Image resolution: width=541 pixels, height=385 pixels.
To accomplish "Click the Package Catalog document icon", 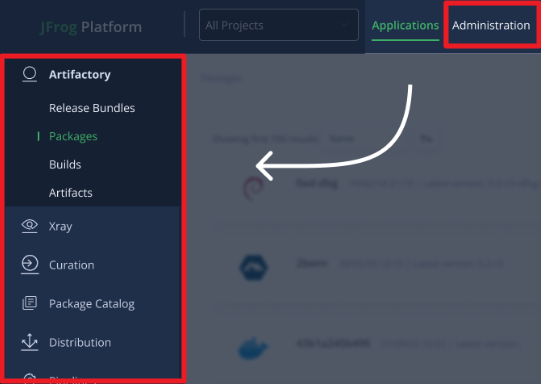I will 30,303.
